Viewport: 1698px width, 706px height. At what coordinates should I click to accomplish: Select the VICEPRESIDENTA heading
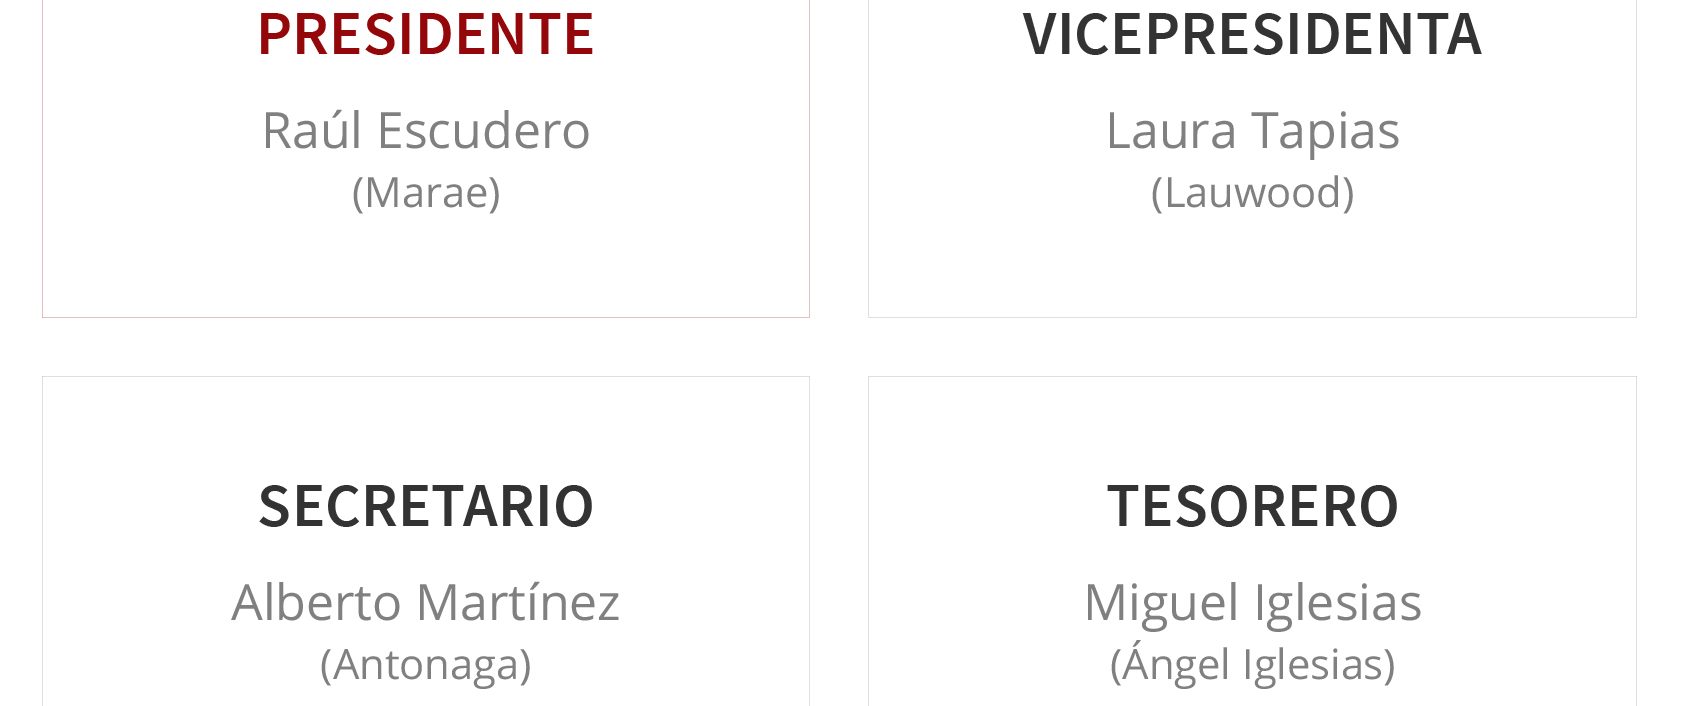1252,33
